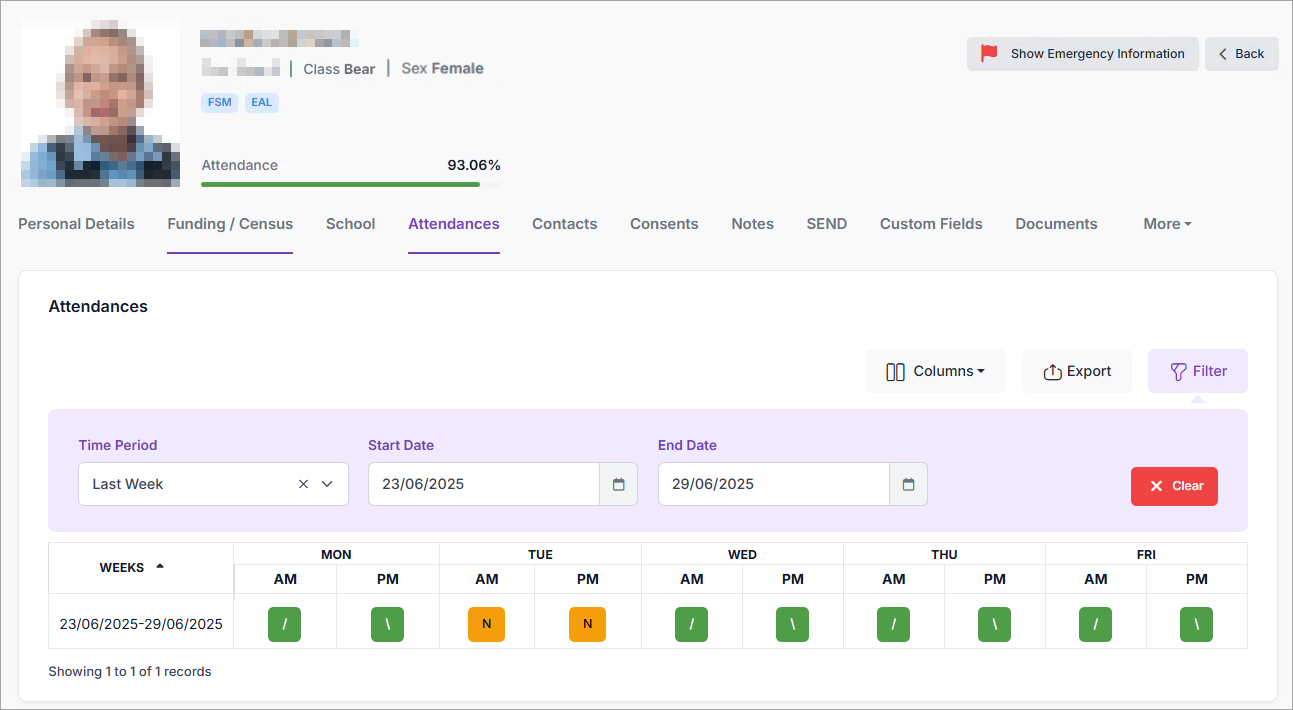Open the End Date calendar picker
Screen dimensions: 1293x710
coord(908,484)
